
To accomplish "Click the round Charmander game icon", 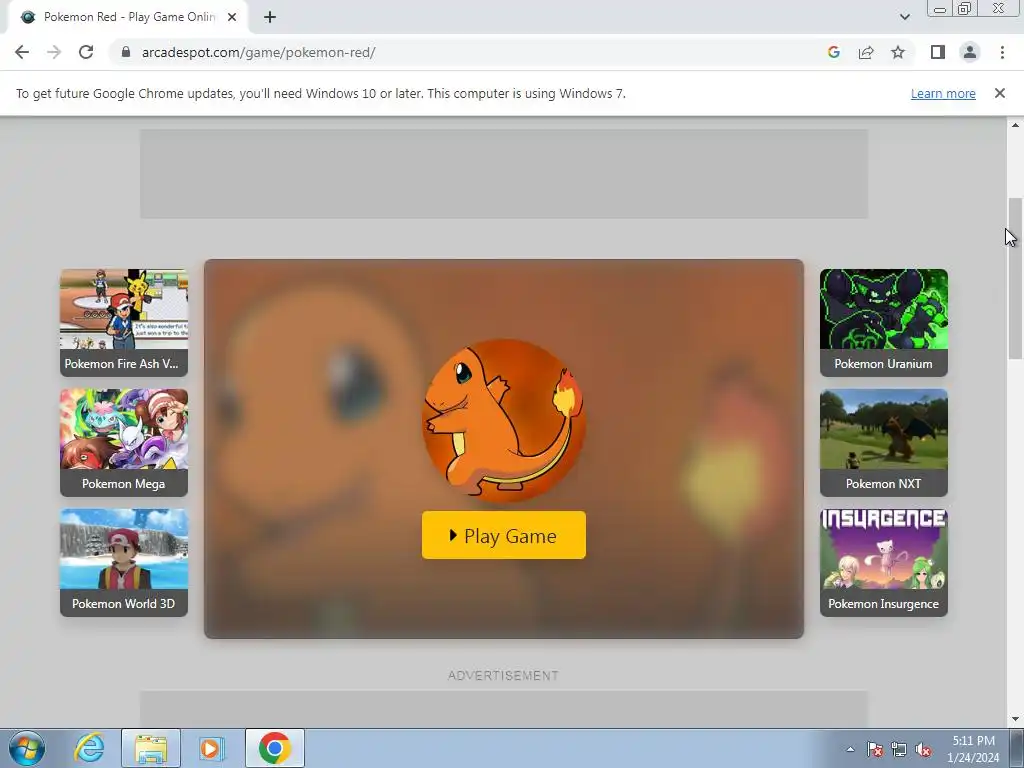I will [504, 421].
